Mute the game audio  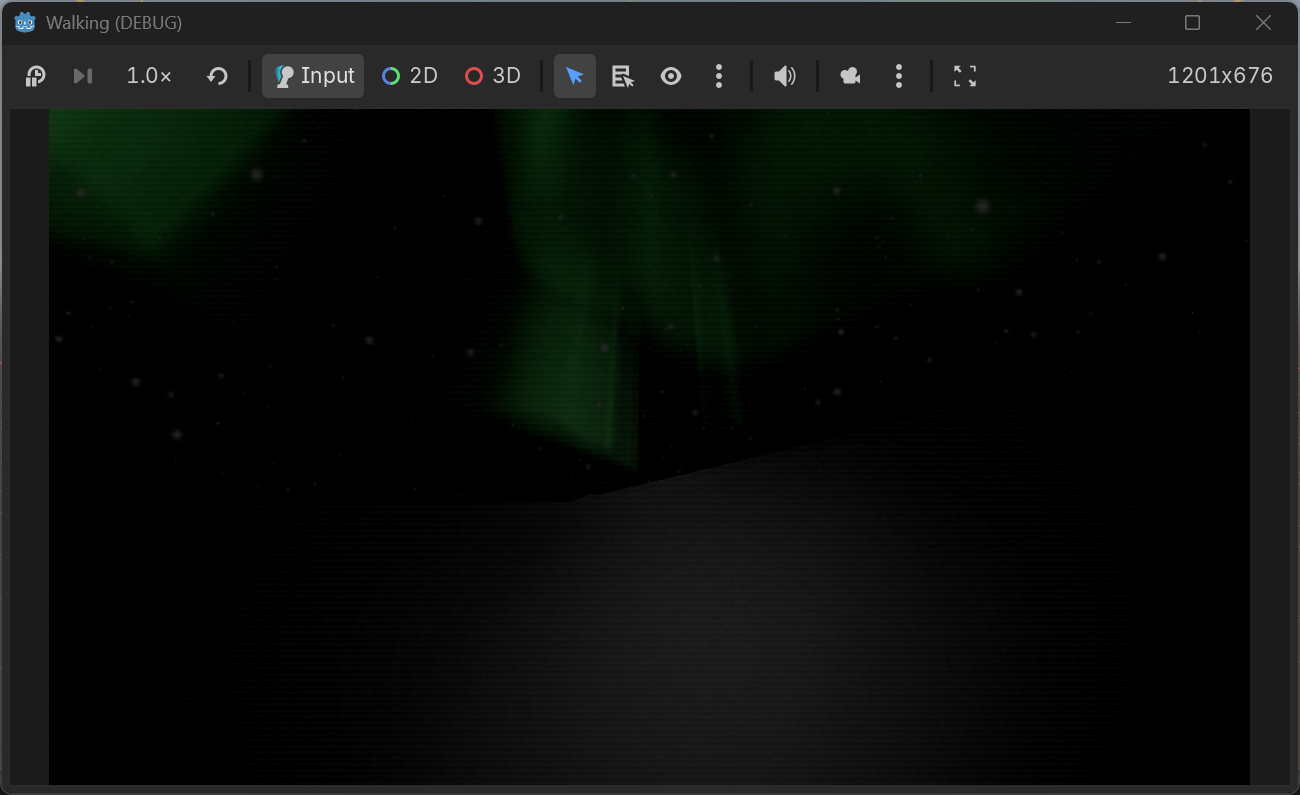coord(785,76)
